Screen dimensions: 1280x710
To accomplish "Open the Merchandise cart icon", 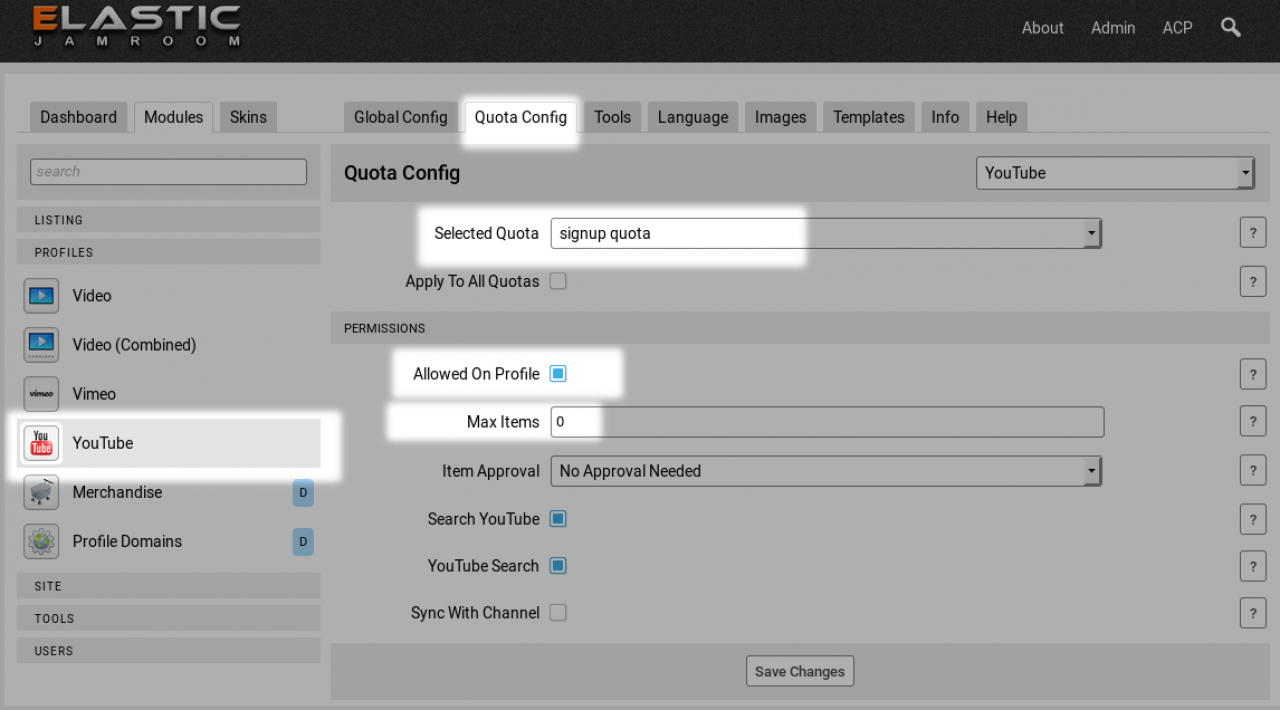I will click(41, 492).
